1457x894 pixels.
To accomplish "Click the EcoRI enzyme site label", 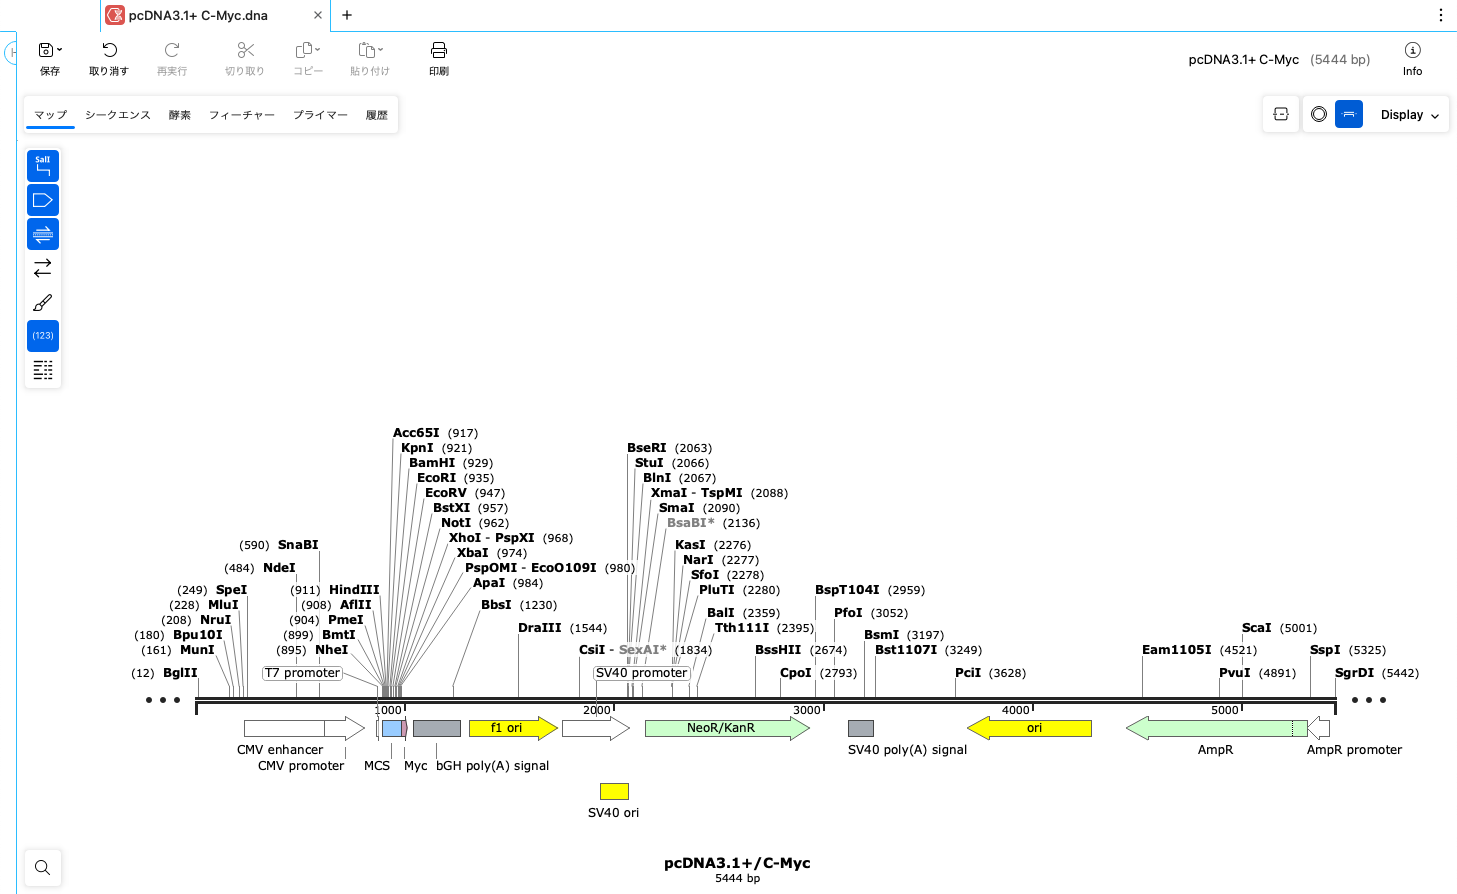I will point(436,478).
